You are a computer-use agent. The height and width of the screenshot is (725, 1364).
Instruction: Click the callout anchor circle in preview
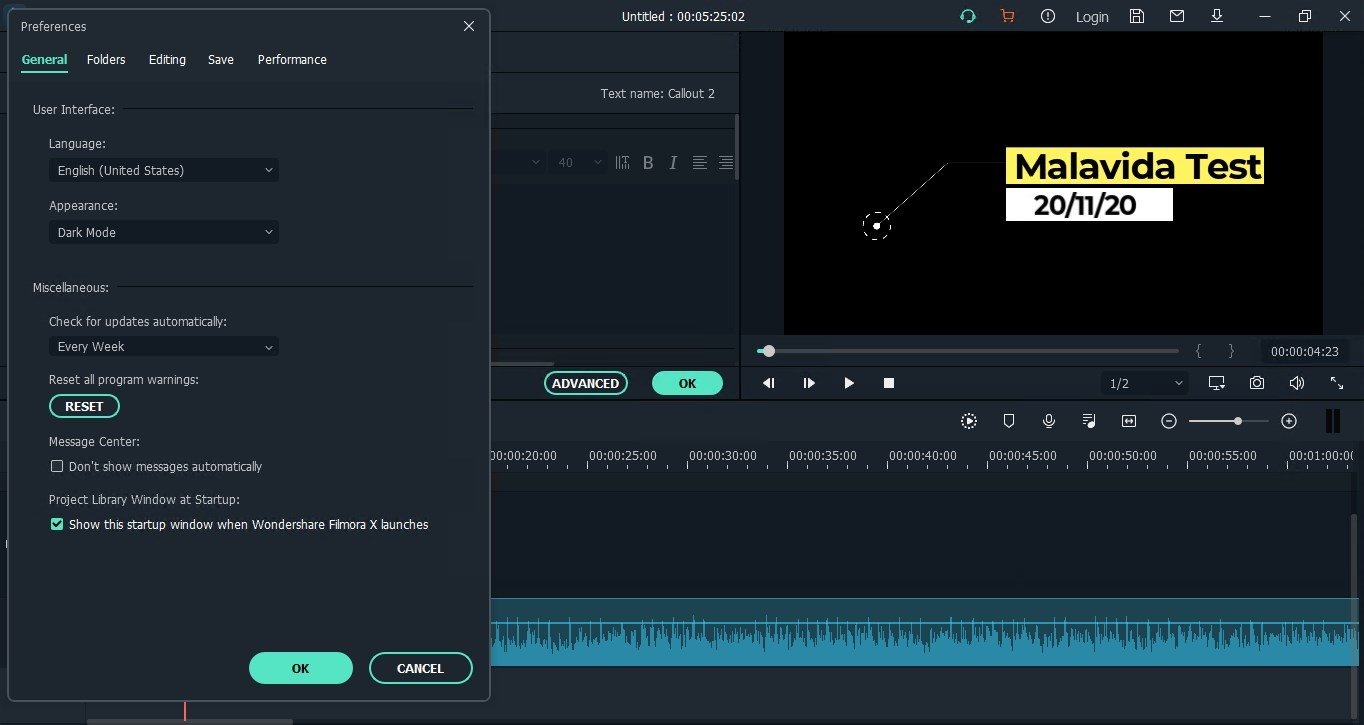876,226
